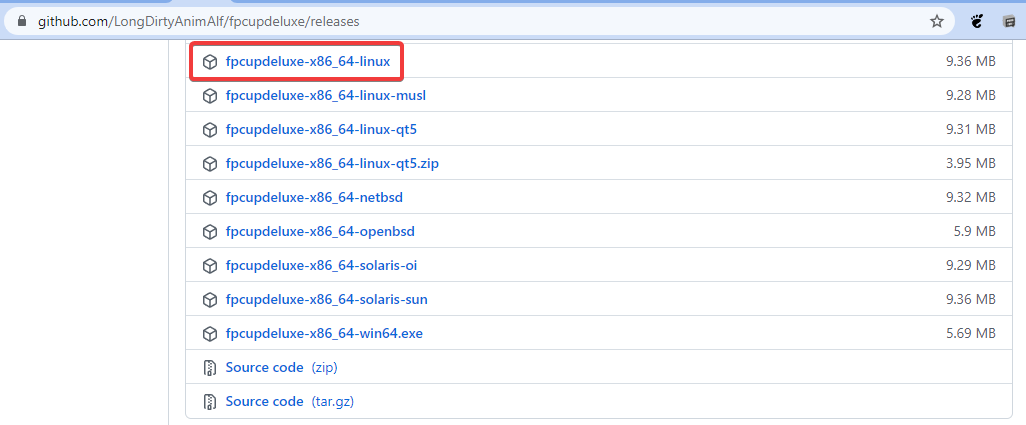Download fpcupdeluxe-x86_64-linux-musl file
The width and height of the screenshot is (1026, 425).
(x=326, y=96)
